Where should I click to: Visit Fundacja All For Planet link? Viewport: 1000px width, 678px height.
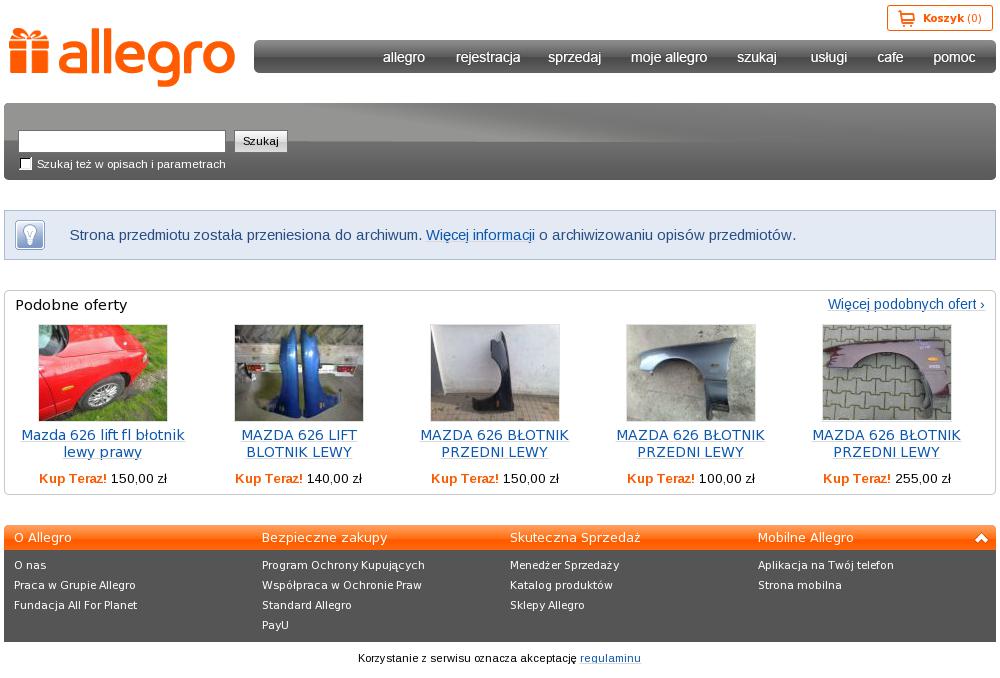(x=75, y=605)
